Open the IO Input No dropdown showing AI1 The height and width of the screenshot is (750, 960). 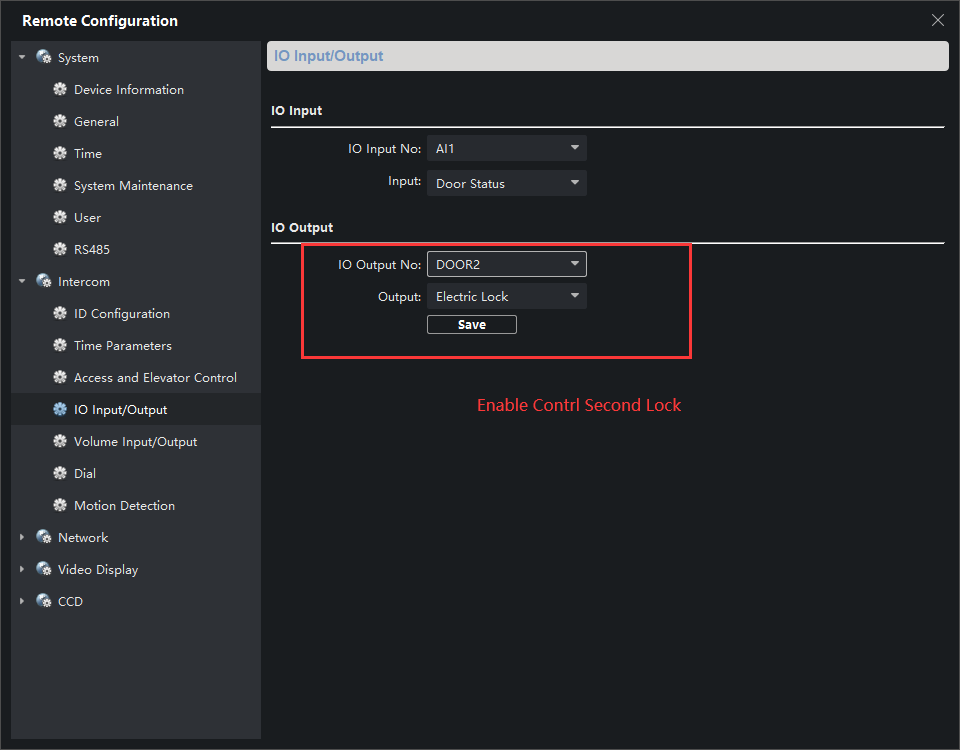[x=506, y=148]
